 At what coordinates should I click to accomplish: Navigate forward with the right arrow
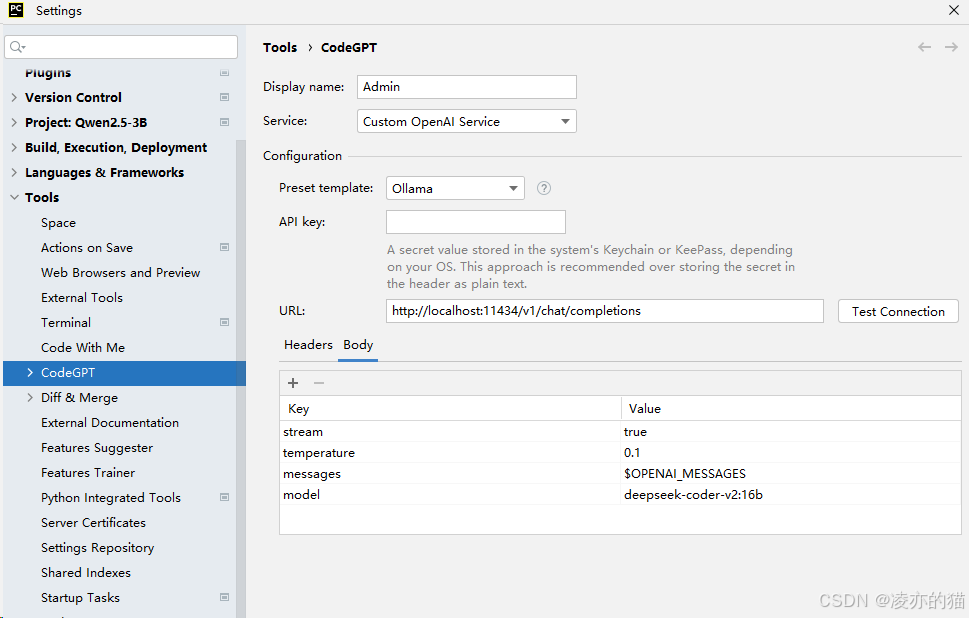[951, 47]
